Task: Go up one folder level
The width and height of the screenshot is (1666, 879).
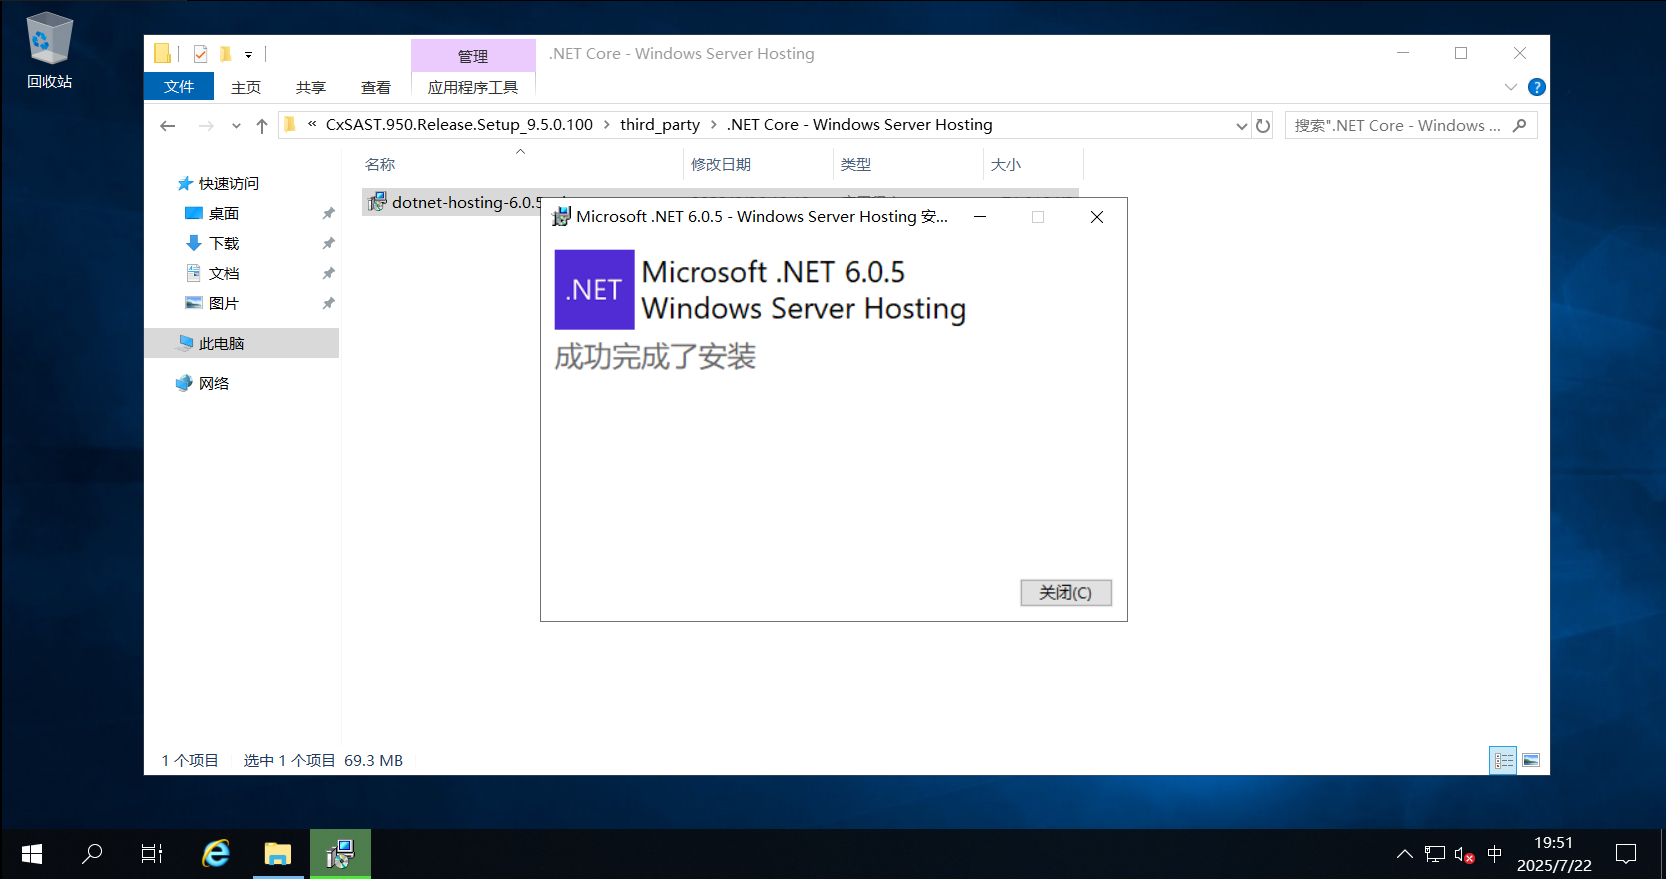Action: [262, 125]
